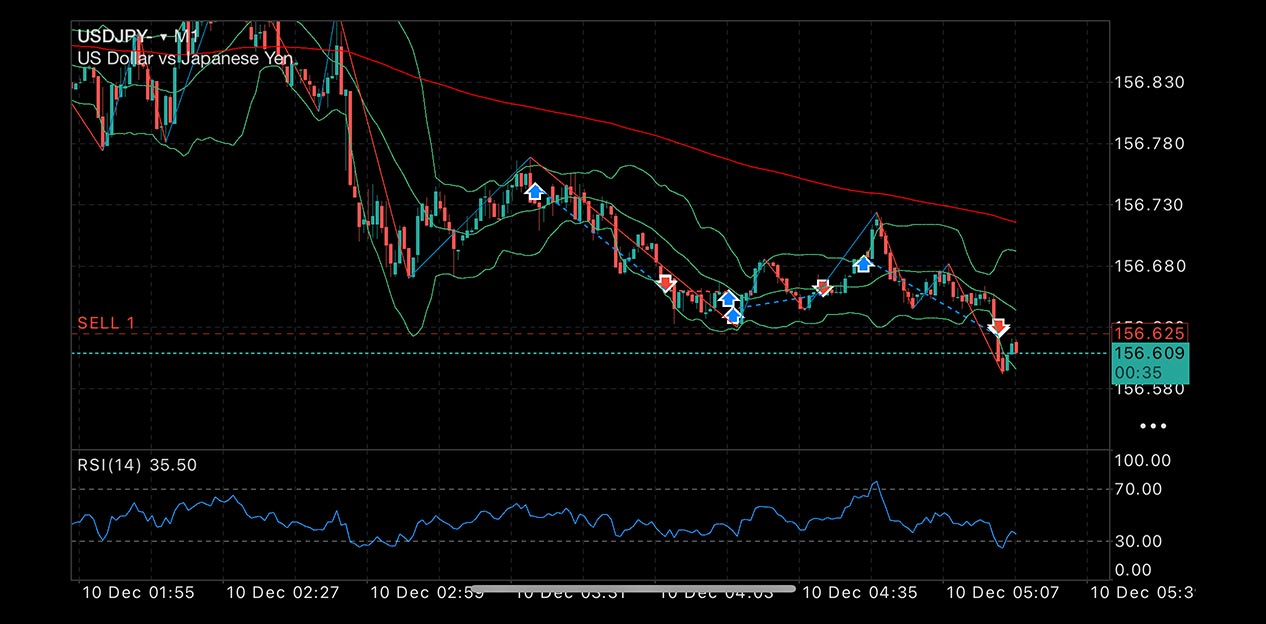Tap the US Dollar vs Japanese Yen description
This screenshot has height=624, width=1266.
[x=185, y=58]
